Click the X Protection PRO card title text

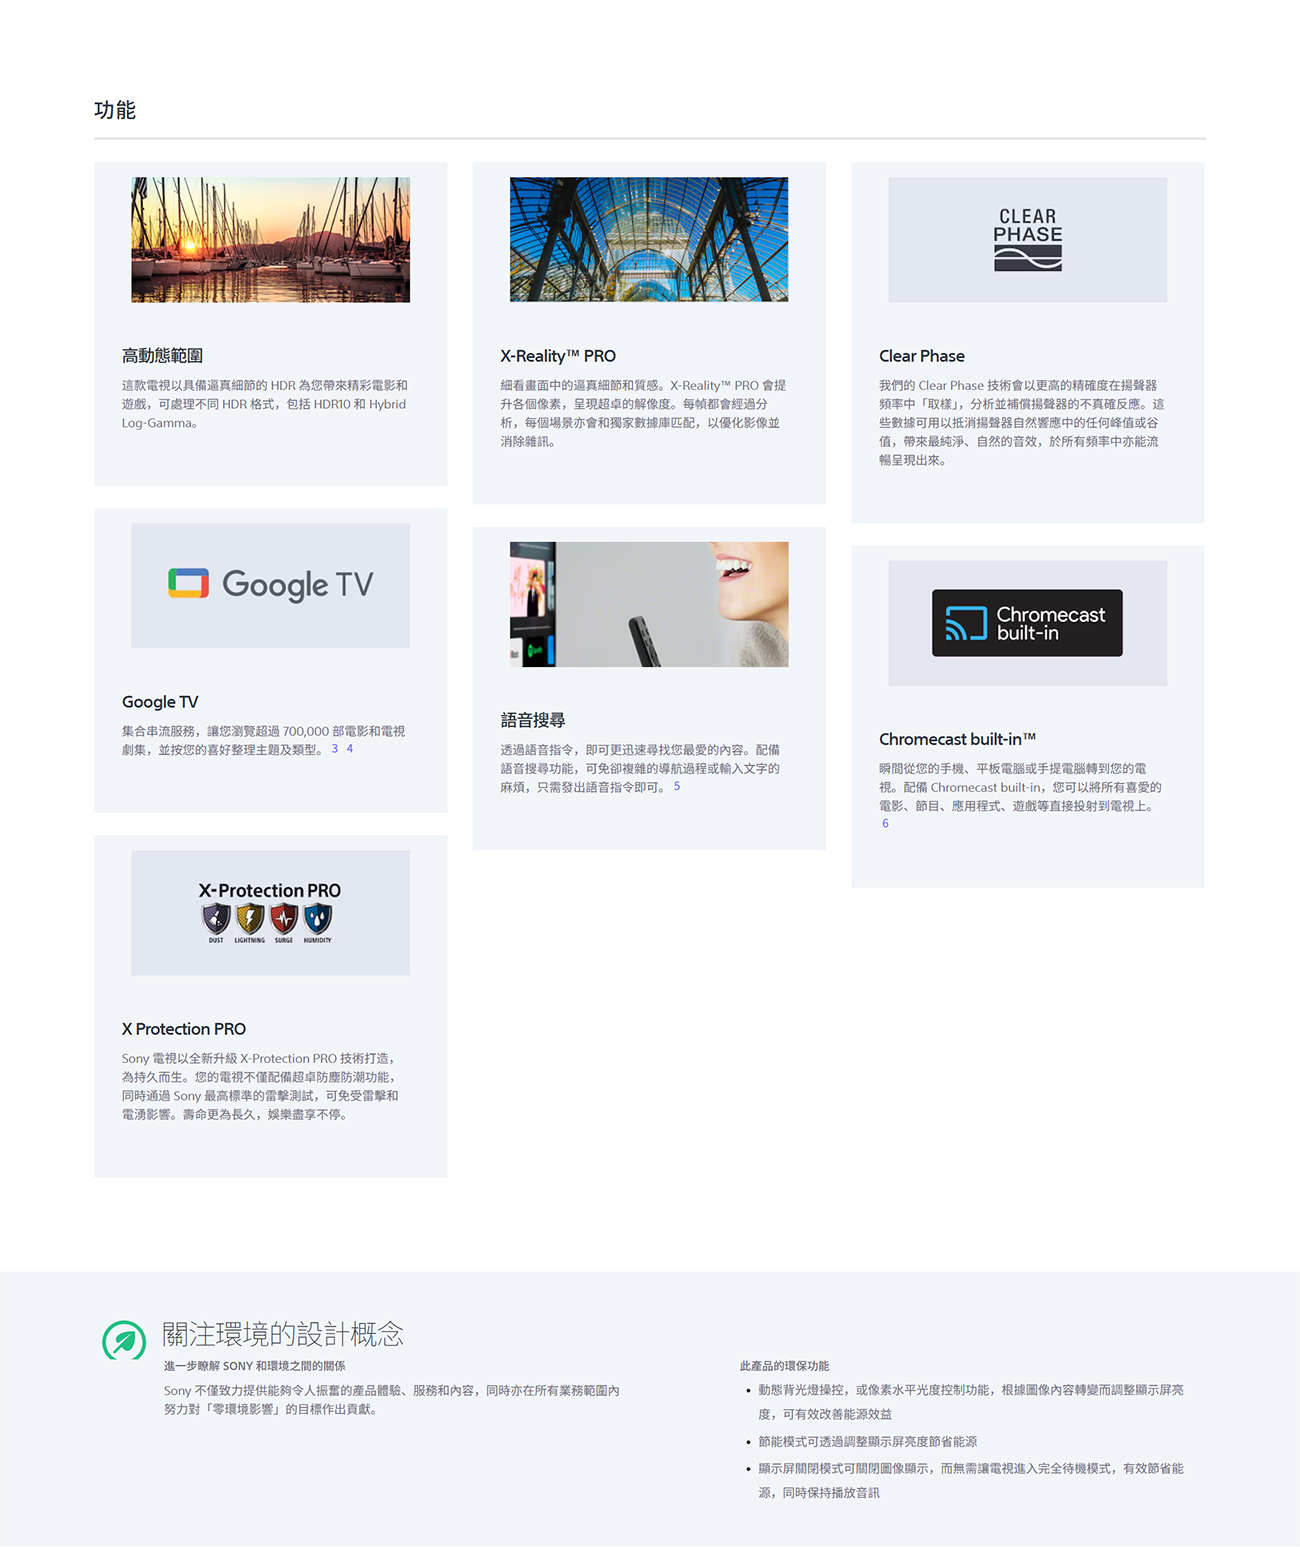(184, 1029)
